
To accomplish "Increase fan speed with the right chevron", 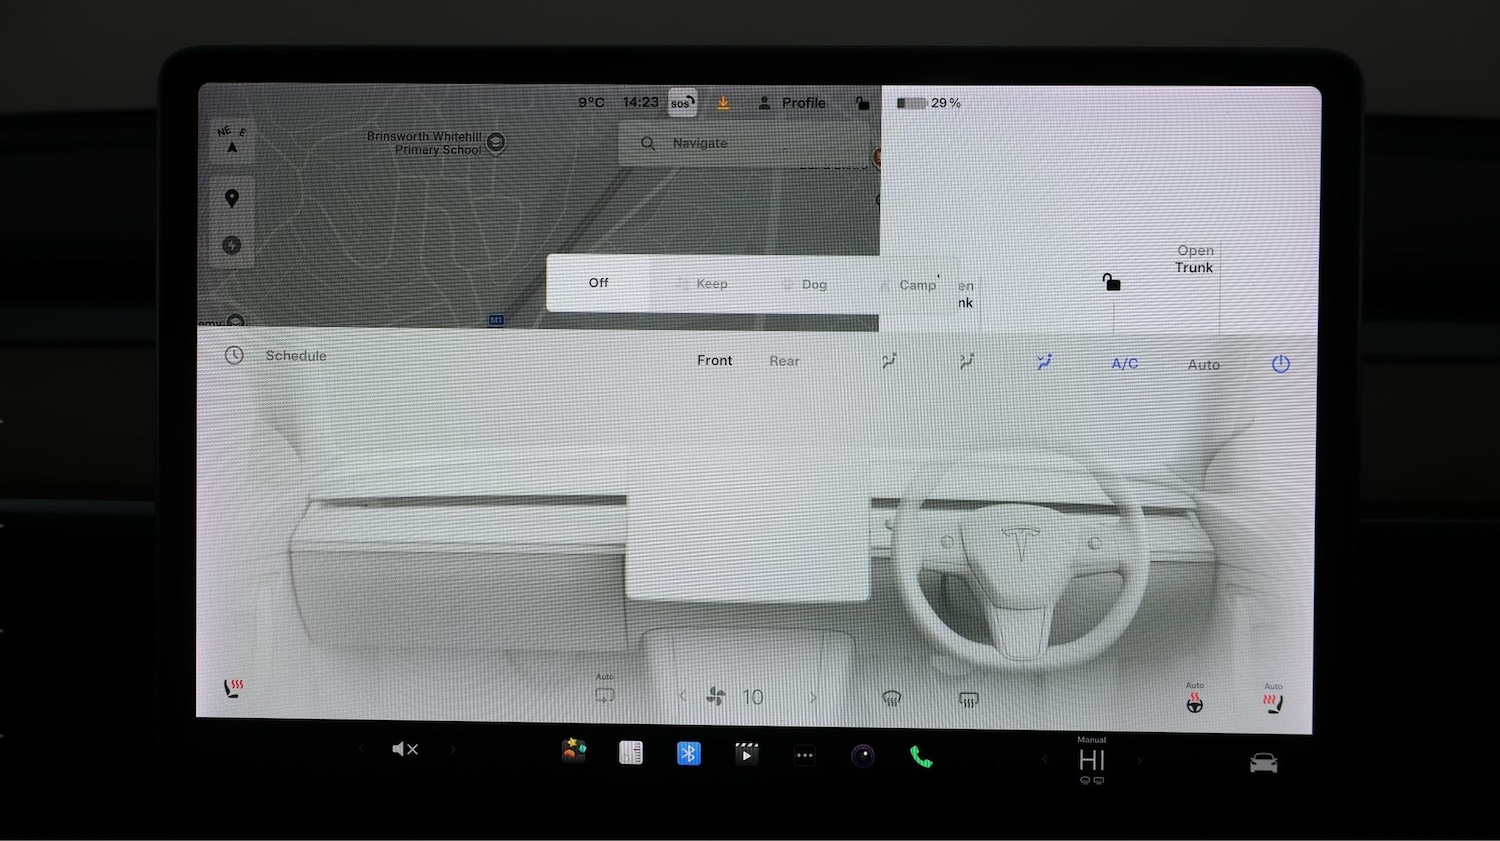I will click(813, 696).
